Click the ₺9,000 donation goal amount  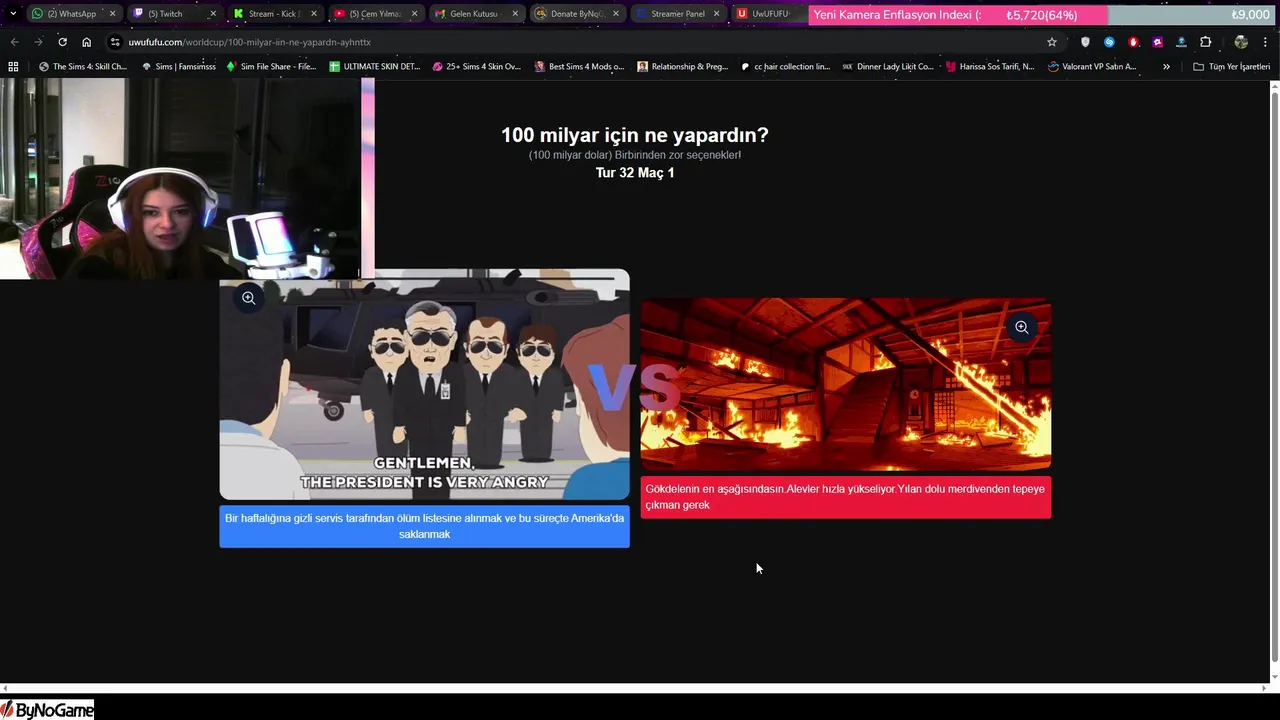click(1250, 15)
